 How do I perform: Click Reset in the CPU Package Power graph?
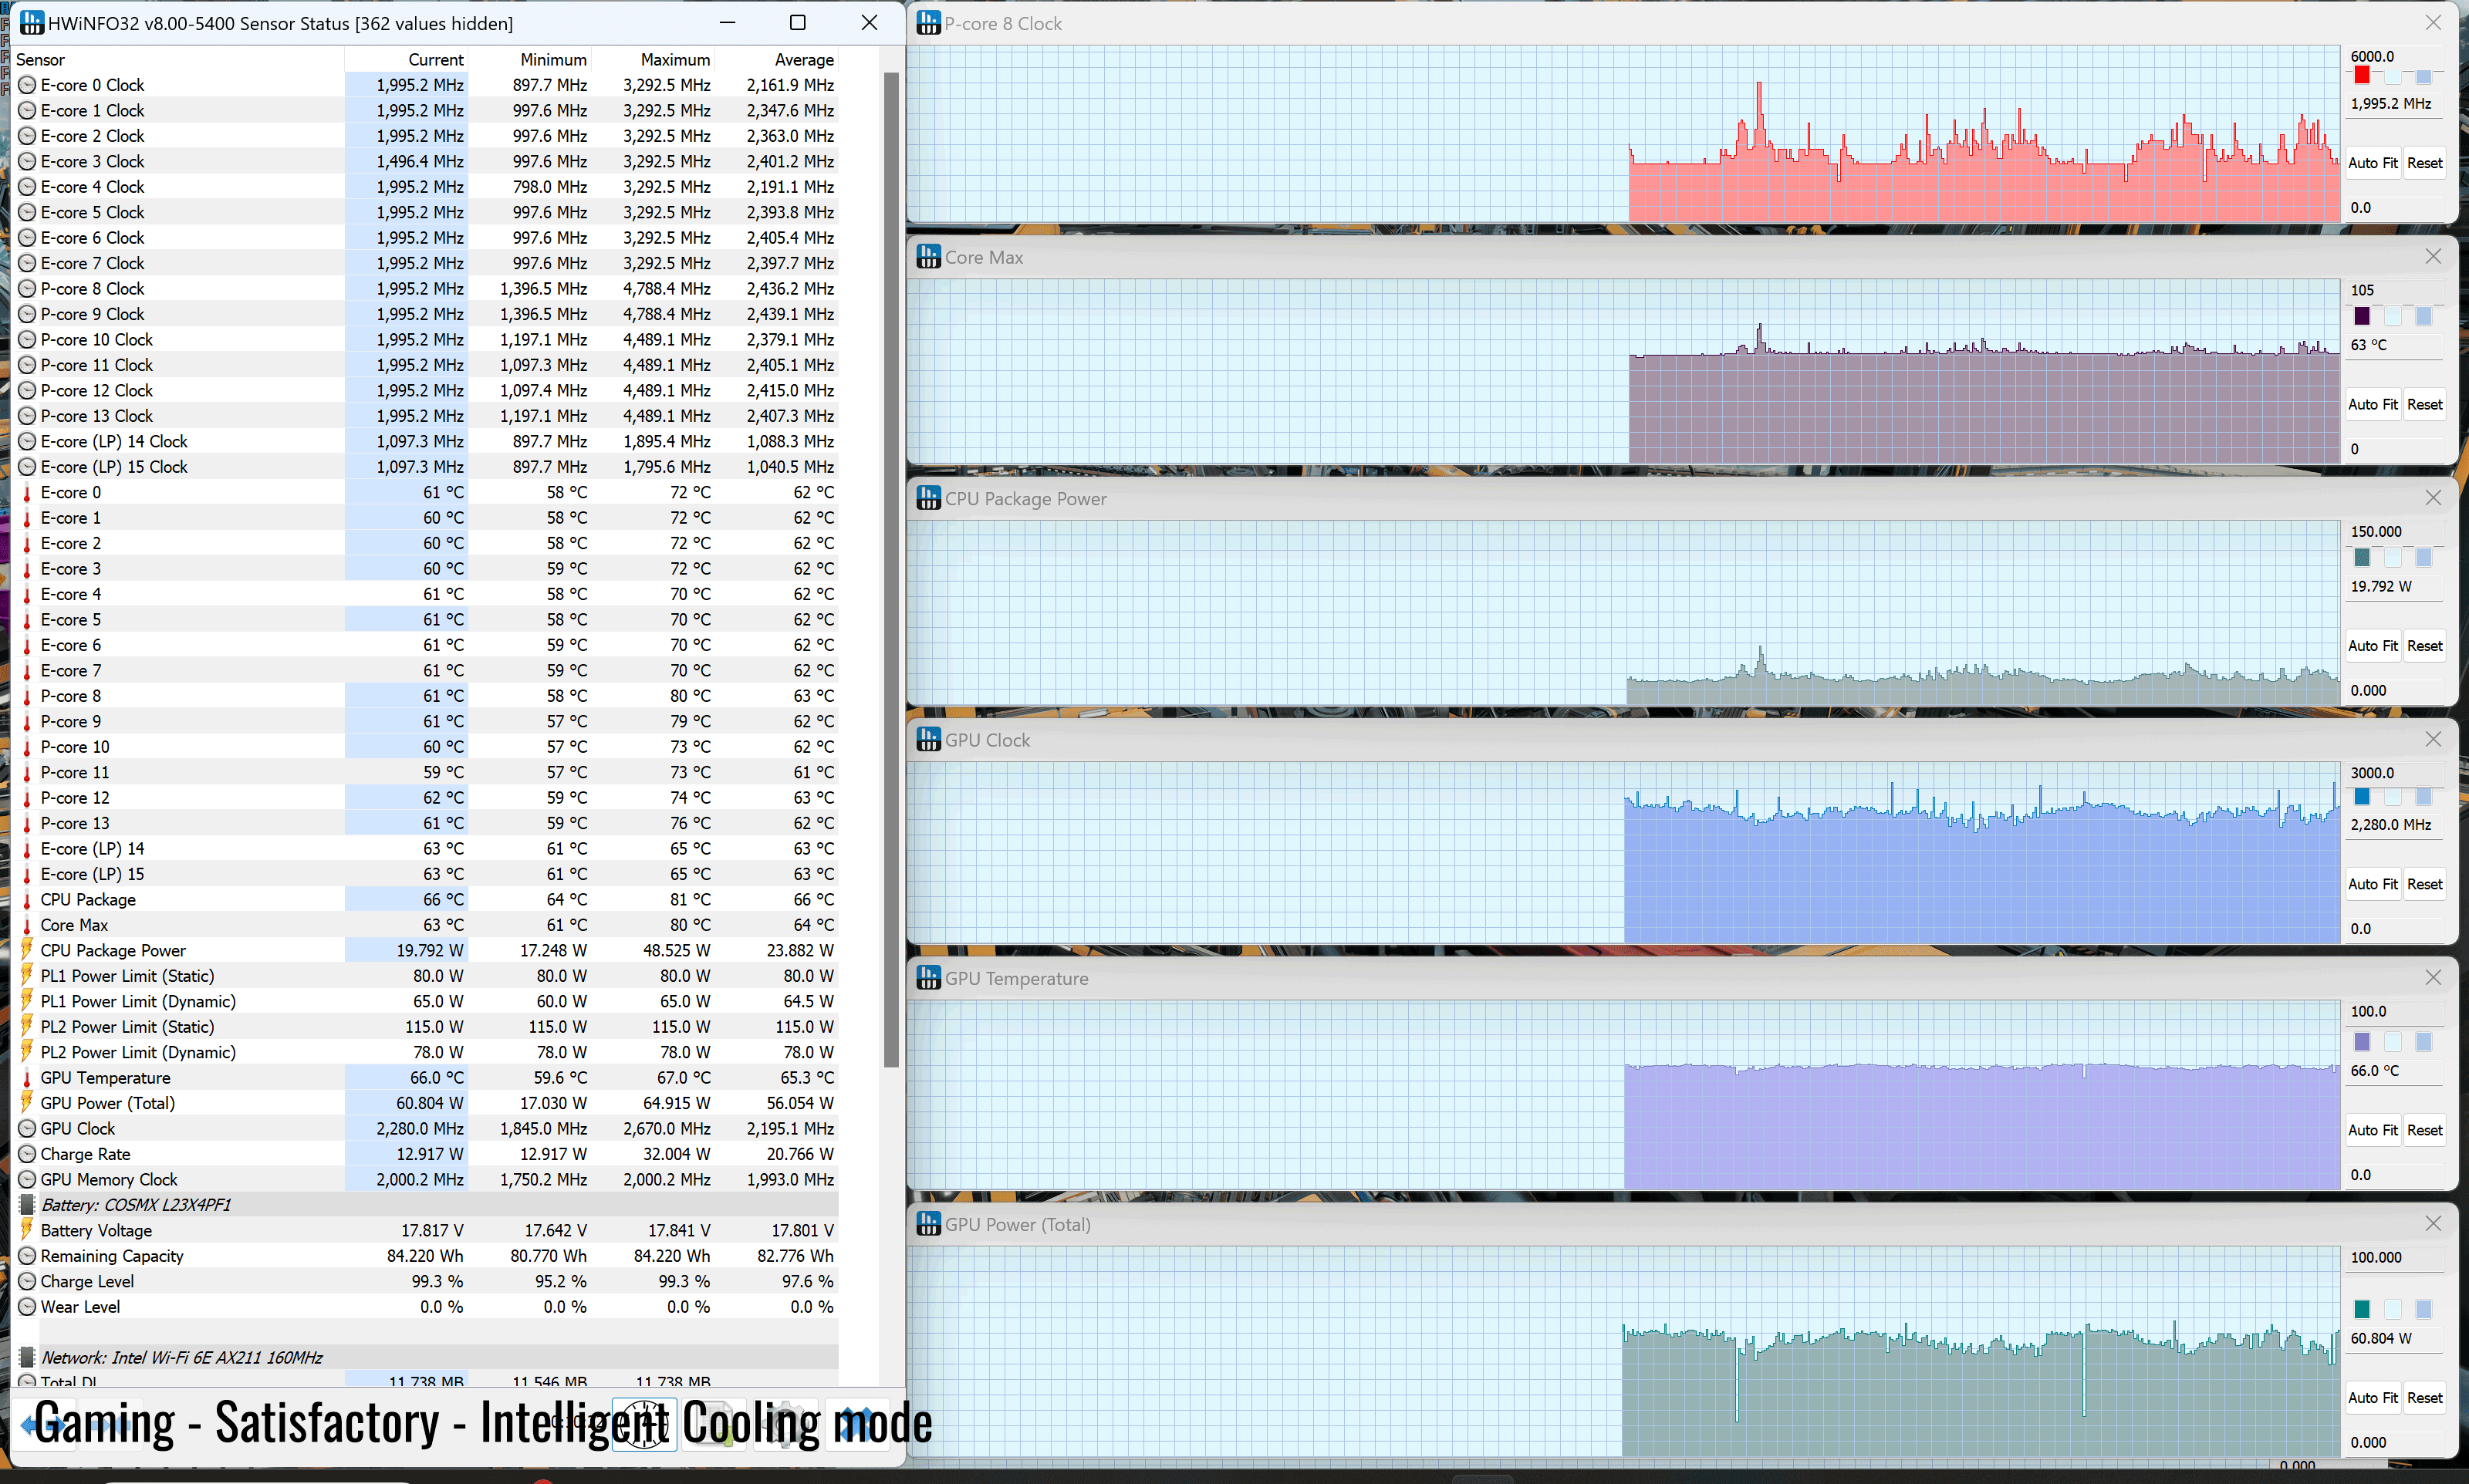[x=2424, y=646]
